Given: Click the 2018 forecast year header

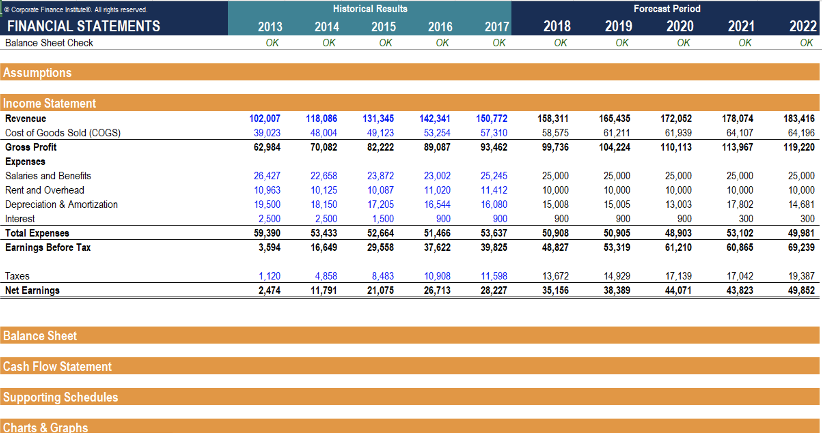Looking at the screenshot, I should [557, 26].
